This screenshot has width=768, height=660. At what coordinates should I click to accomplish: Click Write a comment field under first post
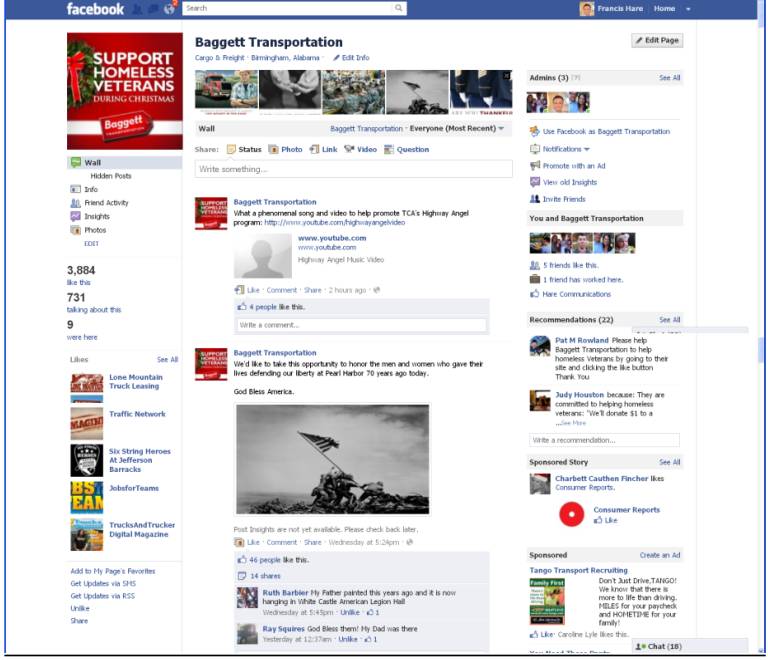(362, 325)
